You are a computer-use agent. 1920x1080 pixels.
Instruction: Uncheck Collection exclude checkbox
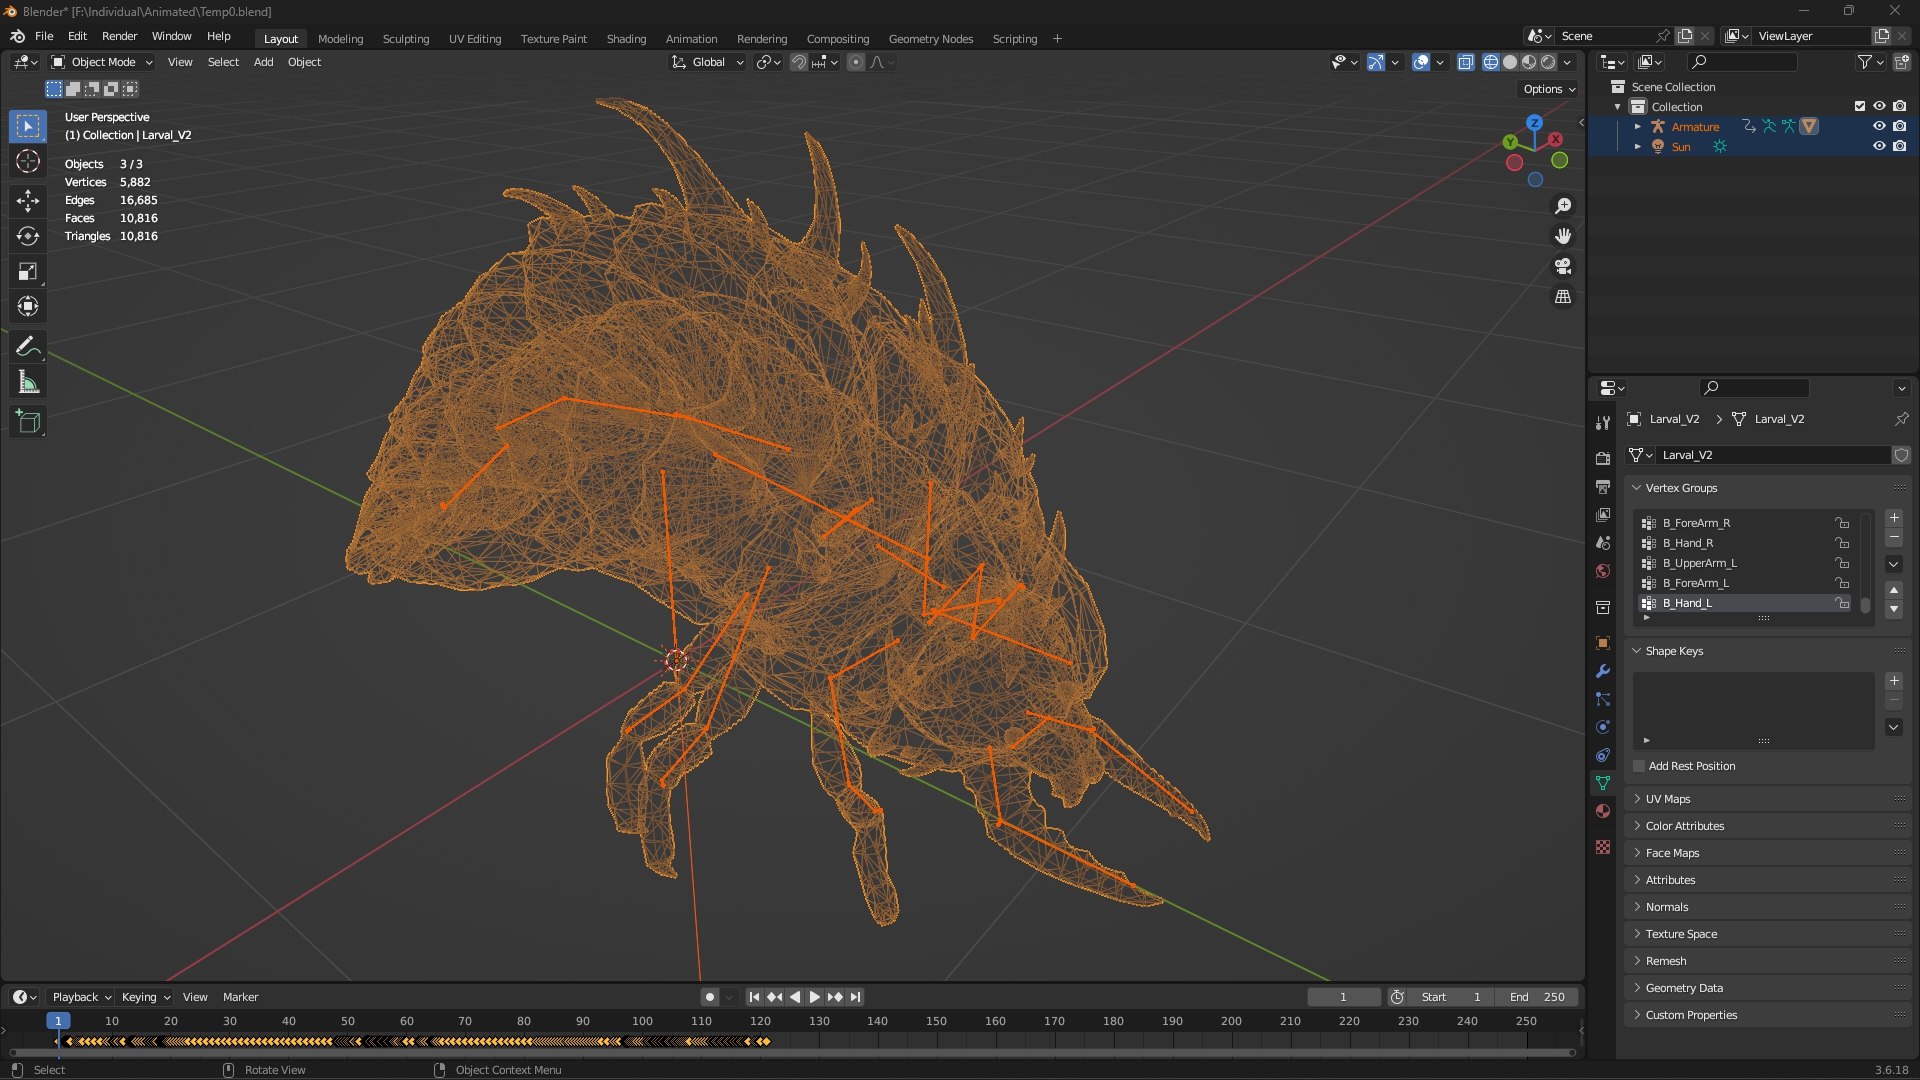pos(1860,106)
